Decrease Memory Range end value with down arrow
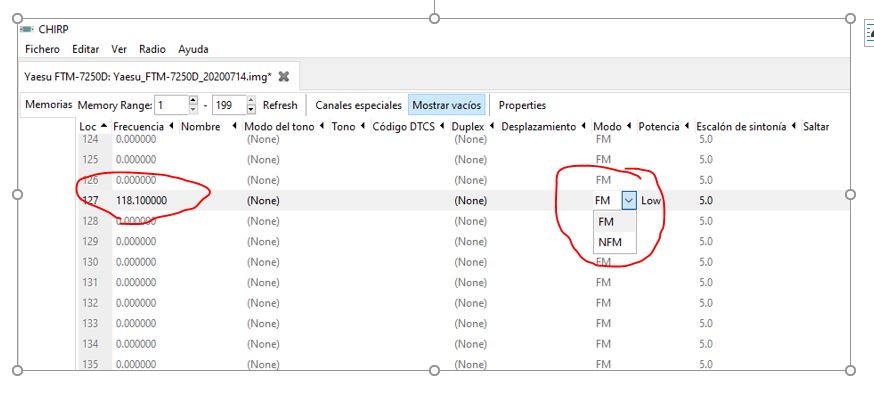Viewport: 874px width, 393px height. (x=251, y=109)
